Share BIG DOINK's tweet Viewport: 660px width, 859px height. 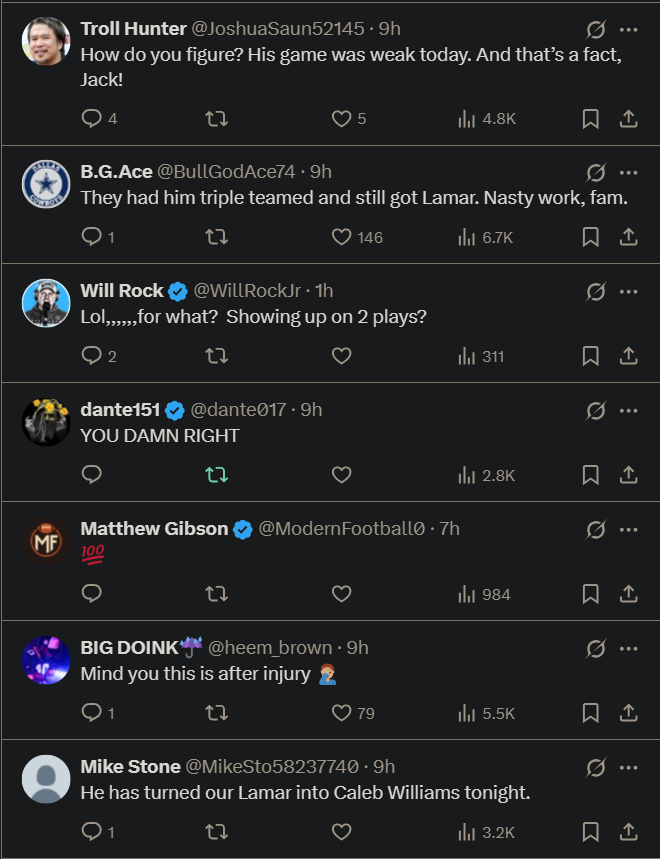628,714
